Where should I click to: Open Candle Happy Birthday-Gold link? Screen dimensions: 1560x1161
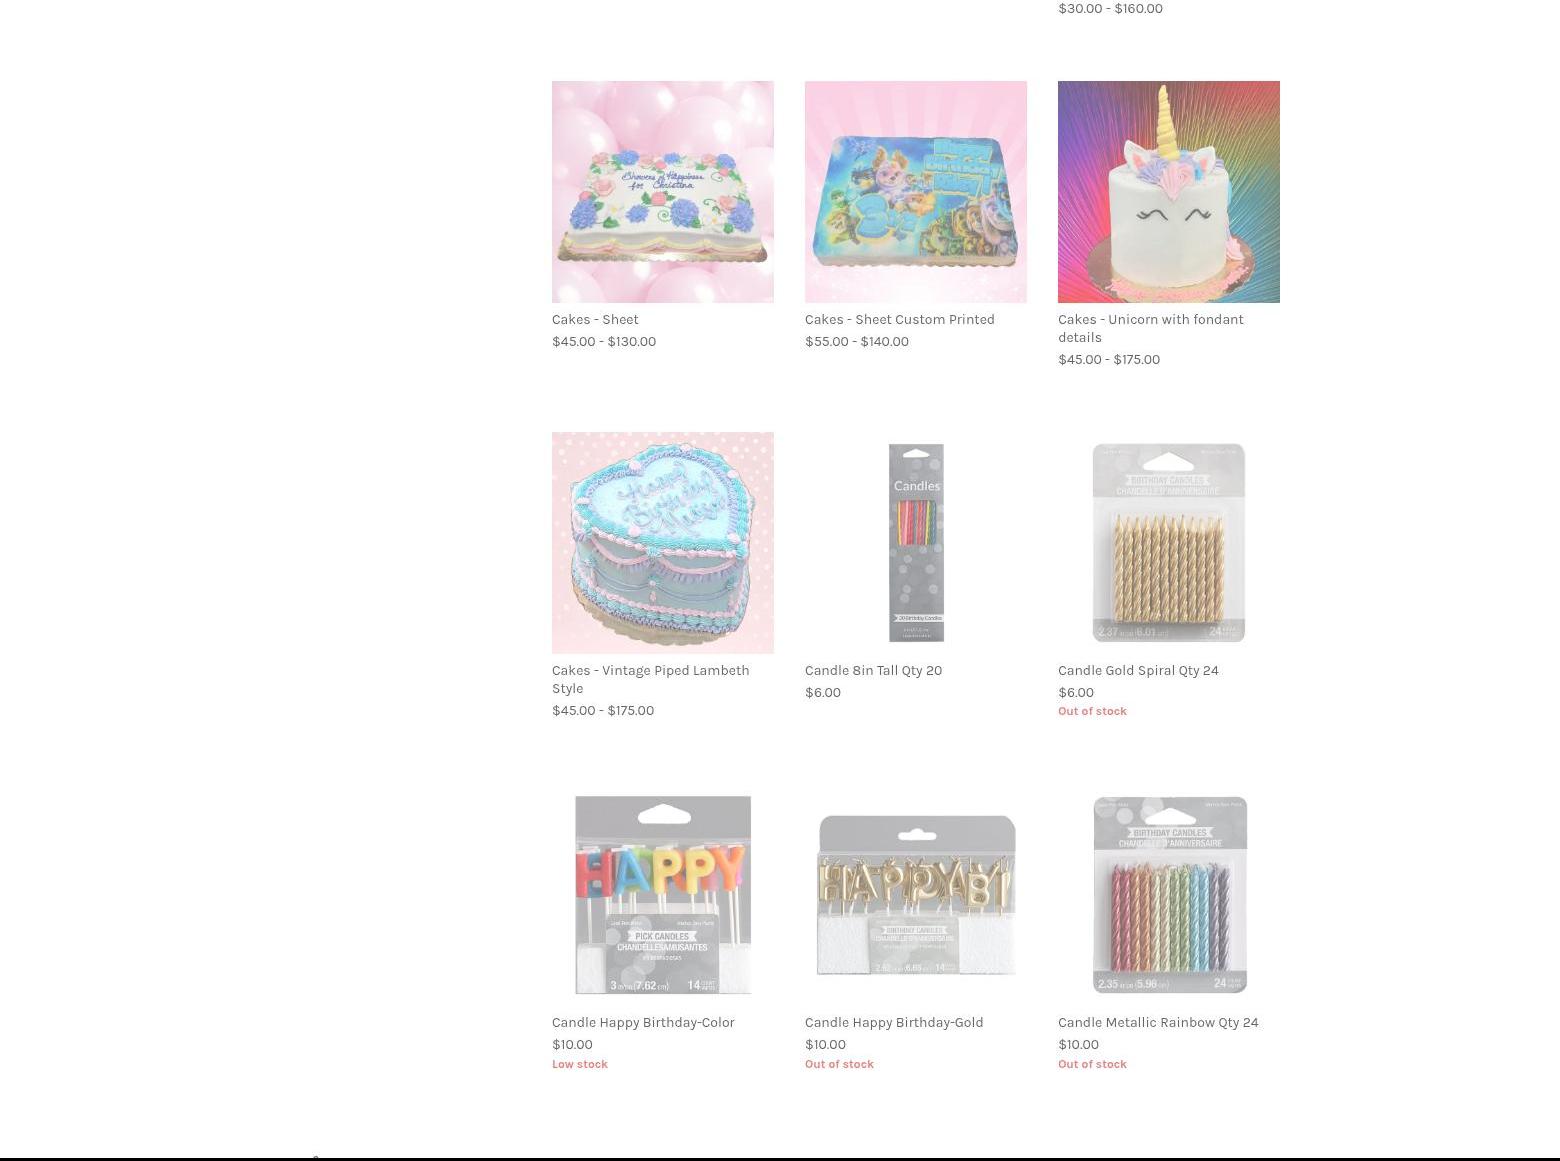[x=894, y=1022]
